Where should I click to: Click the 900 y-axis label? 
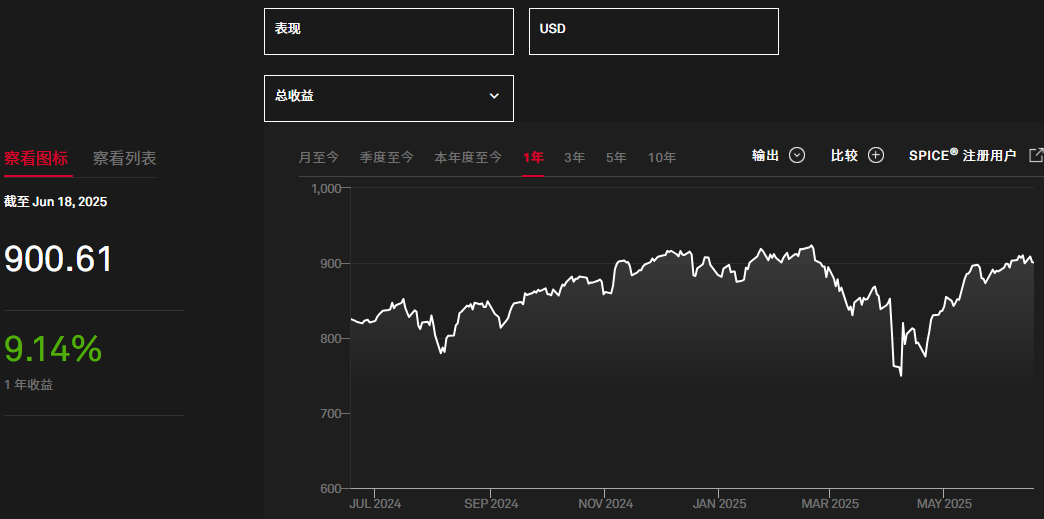tap(332, 264)
